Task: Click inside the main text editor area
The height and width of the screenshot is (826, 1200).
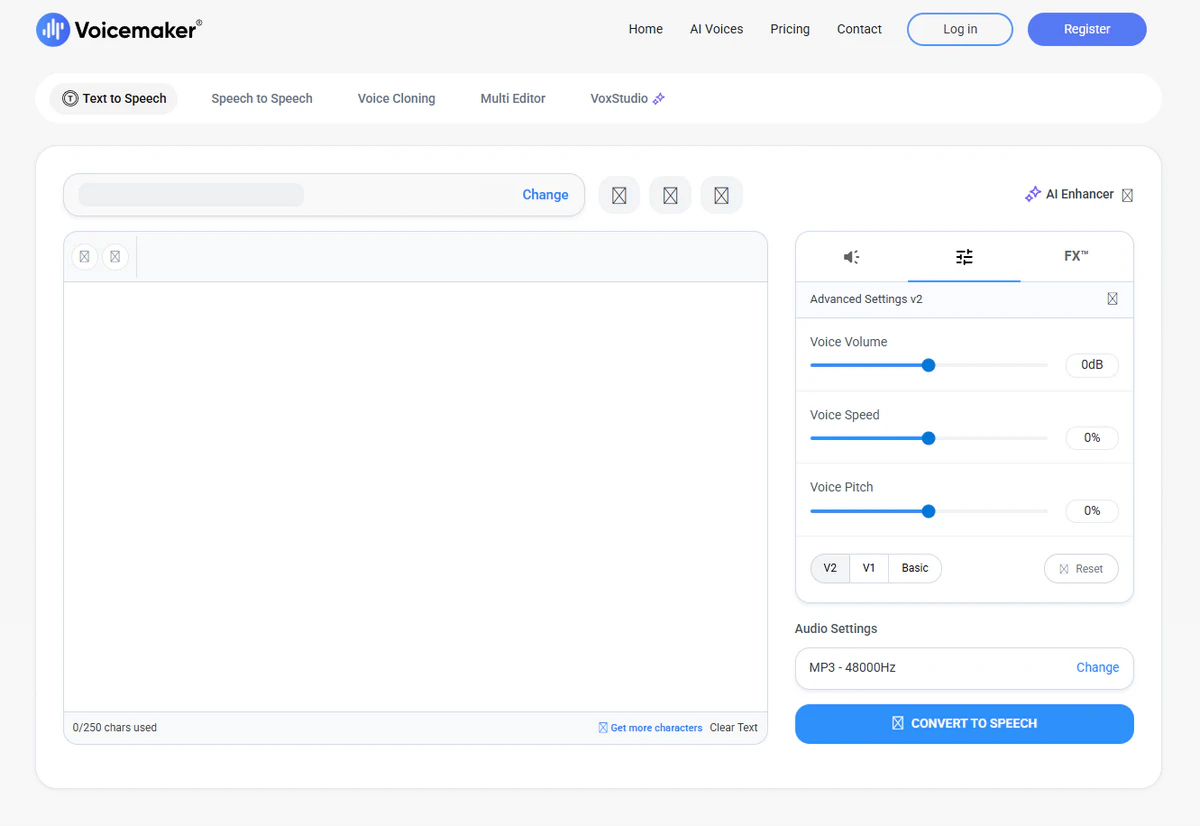Action: tap(415, 495)
